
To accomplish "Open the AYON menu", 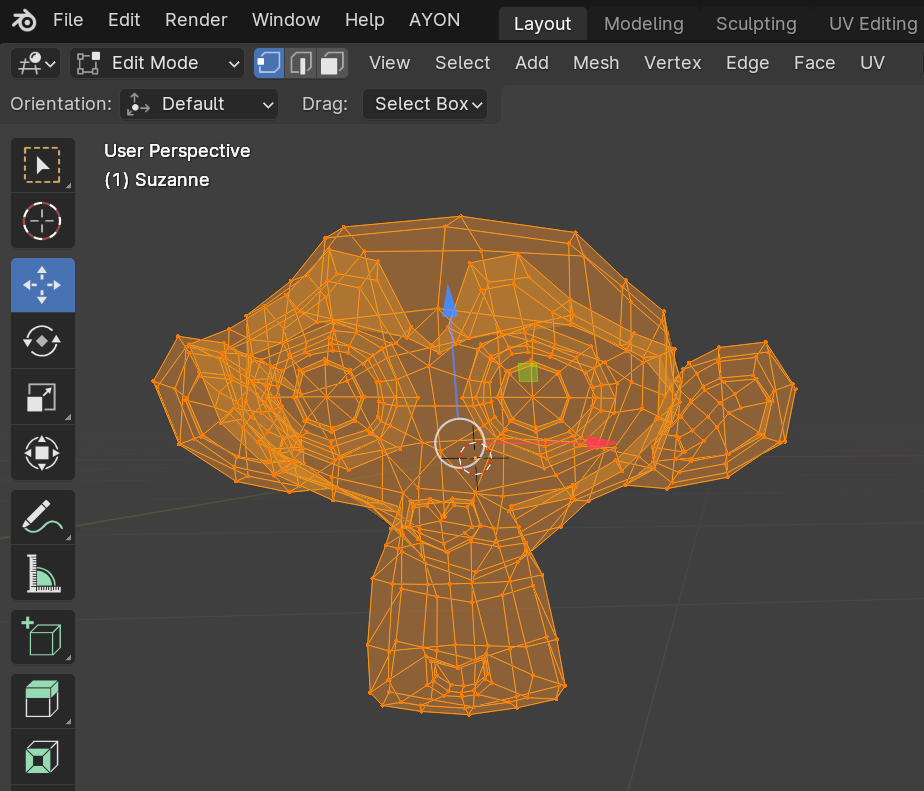I will 434,20.
